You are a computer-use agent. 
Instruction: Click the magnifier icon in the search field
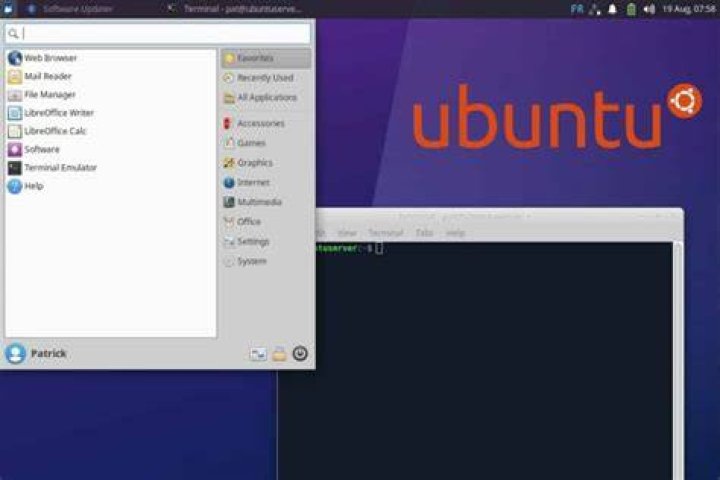point(13,33)
